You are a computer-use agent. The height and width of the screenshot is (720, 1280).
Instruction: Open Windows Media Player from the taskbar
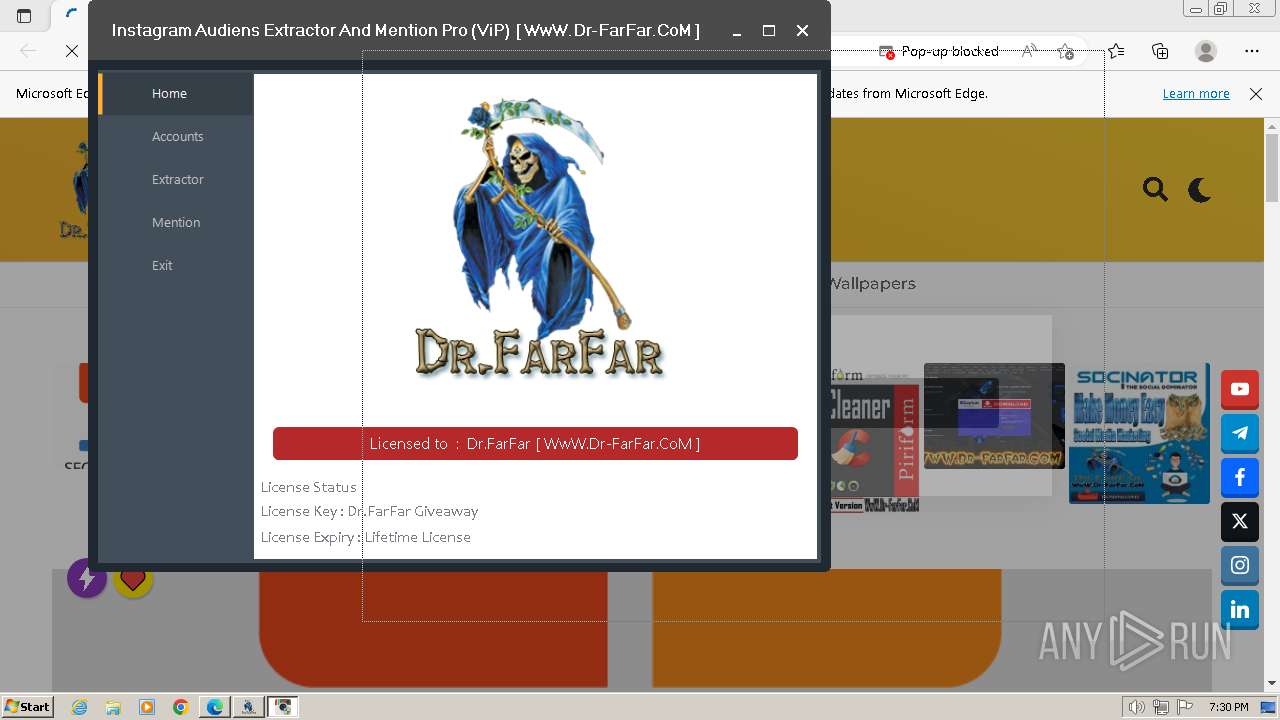coord(147,707)
